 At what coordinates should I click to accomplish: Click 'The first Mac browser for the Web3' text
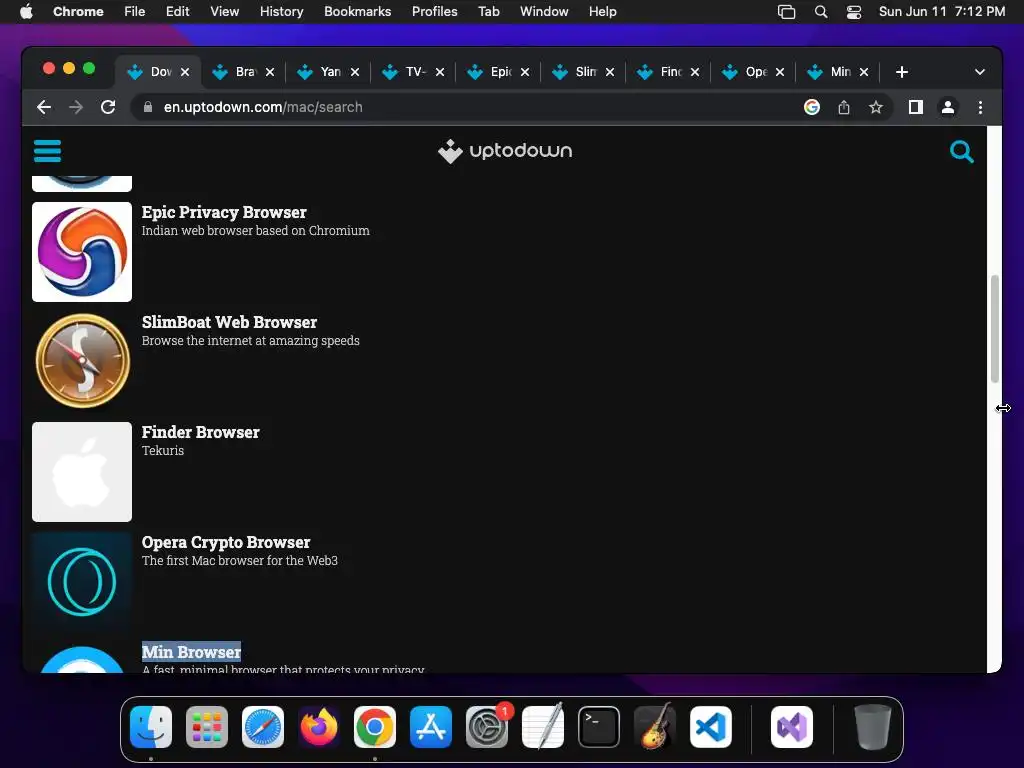click(x=240, y=560)
